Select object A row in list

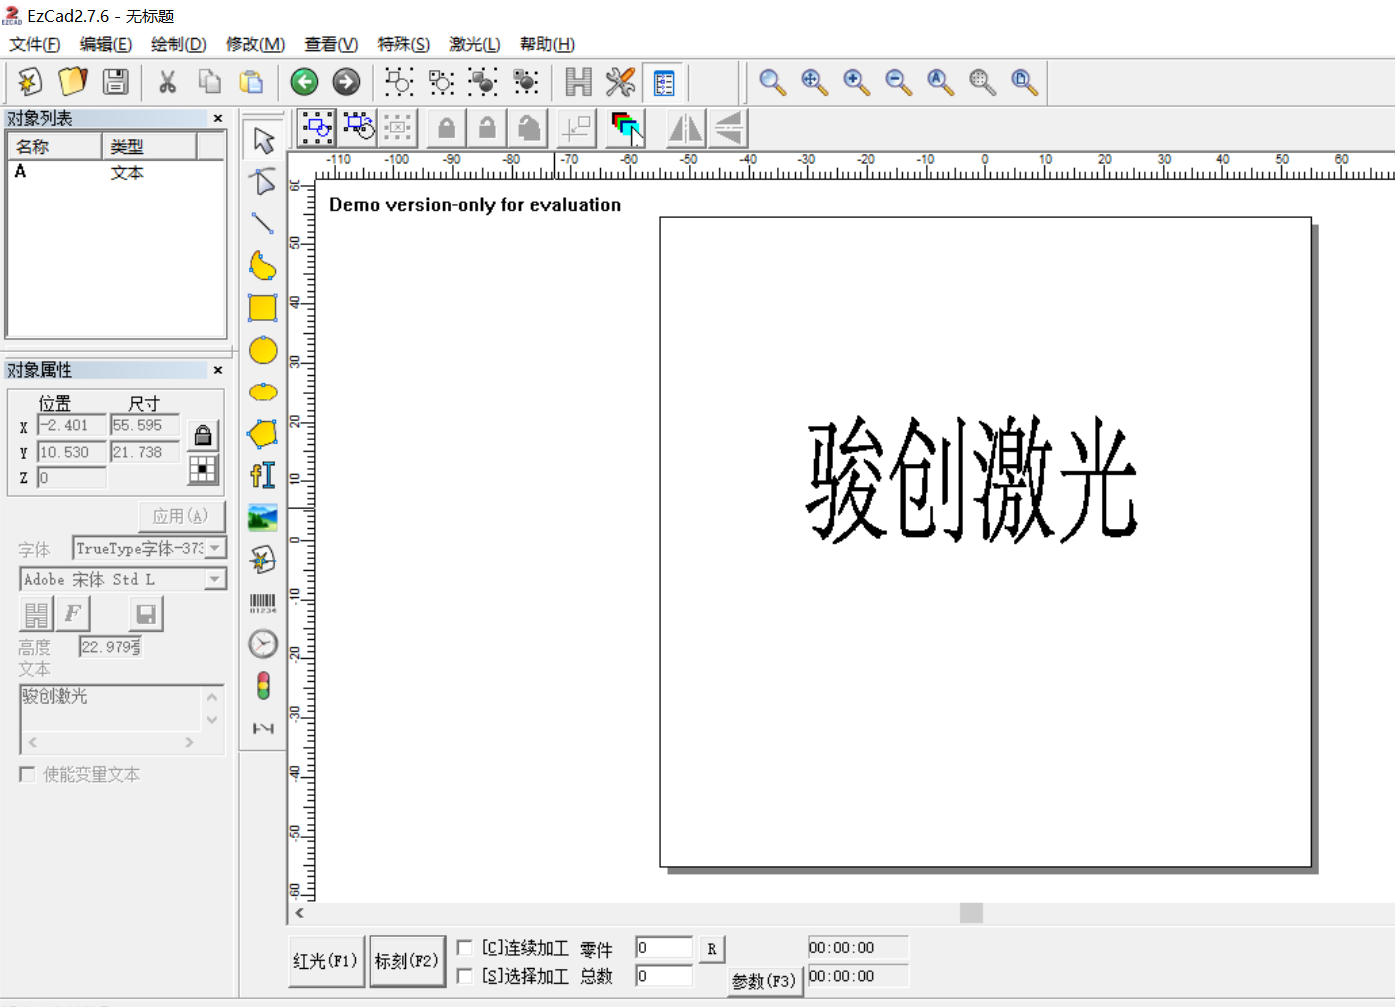pos(115,172)
